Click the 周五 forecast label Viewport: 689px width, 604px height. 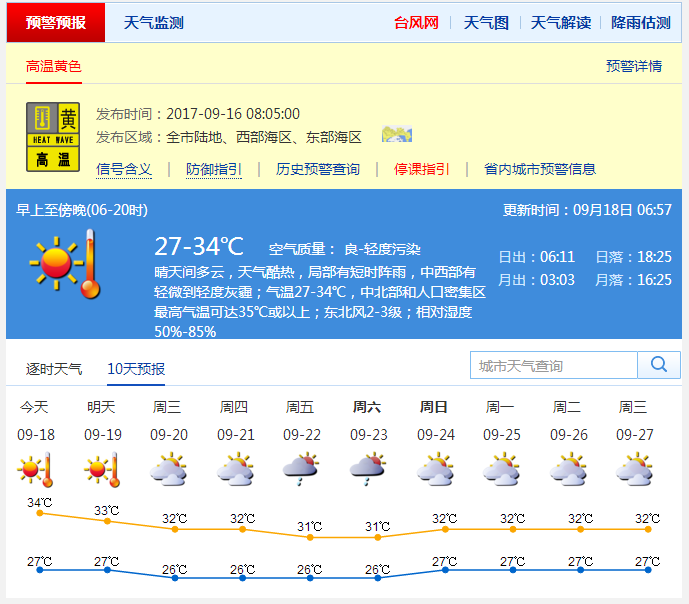click(x=300, y=407)
